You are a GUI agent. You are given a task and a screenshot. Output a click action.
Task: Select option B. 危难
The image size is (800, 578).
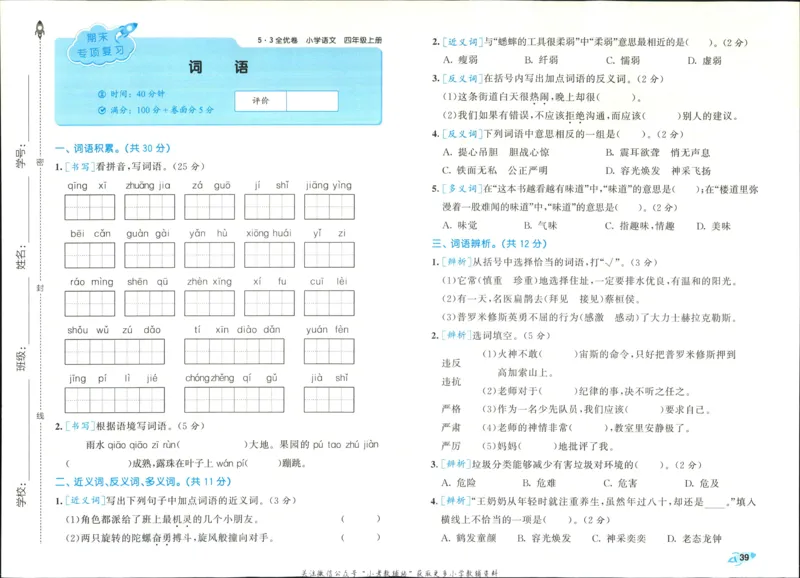click(539, 483)
